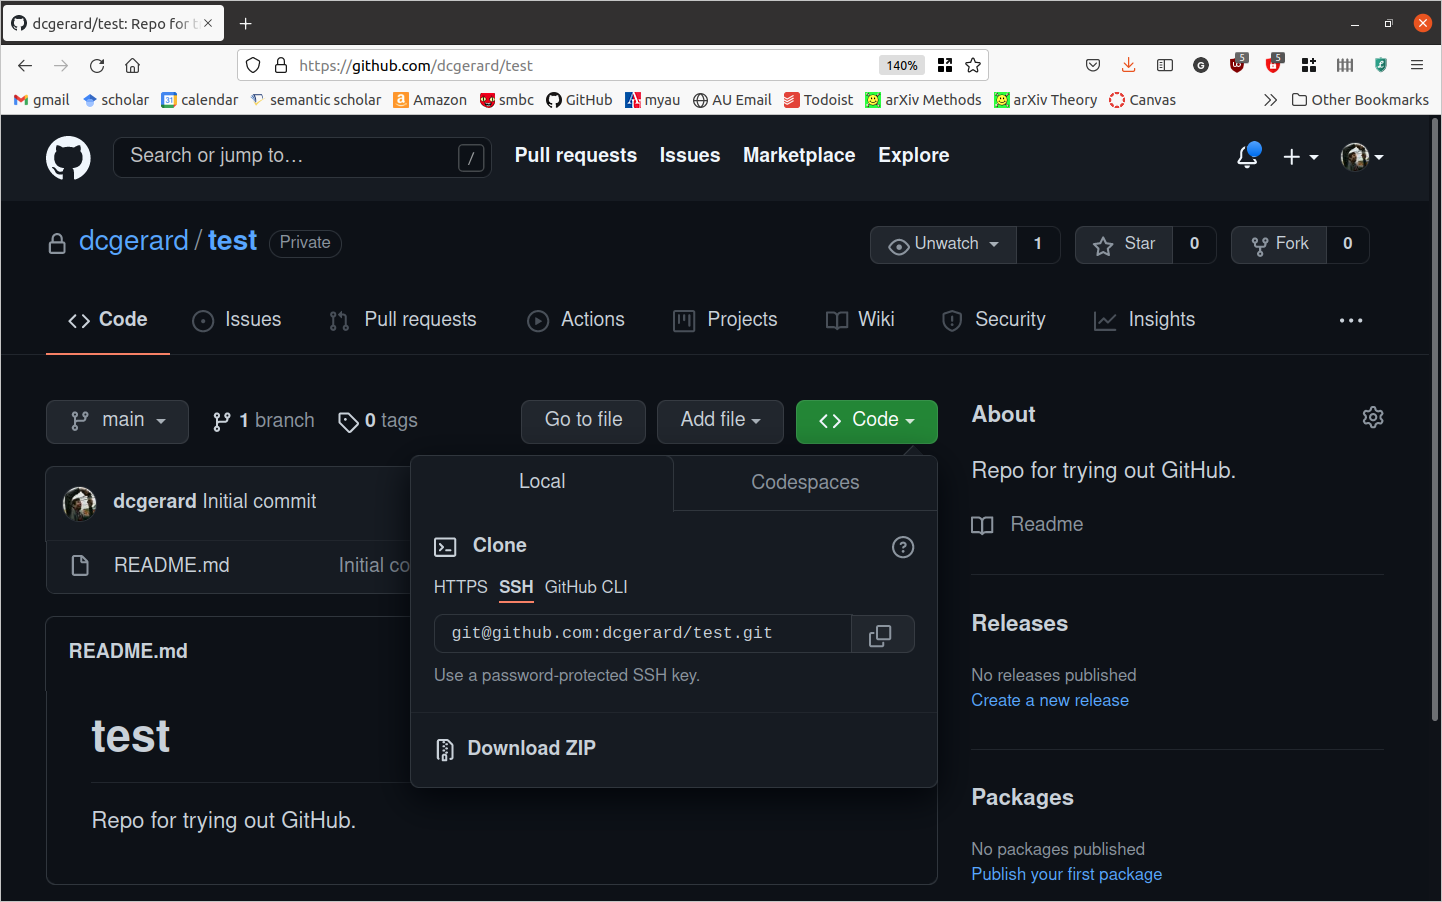
Task: Click the dcgerard commit author avatar
Action: point(80,503)
